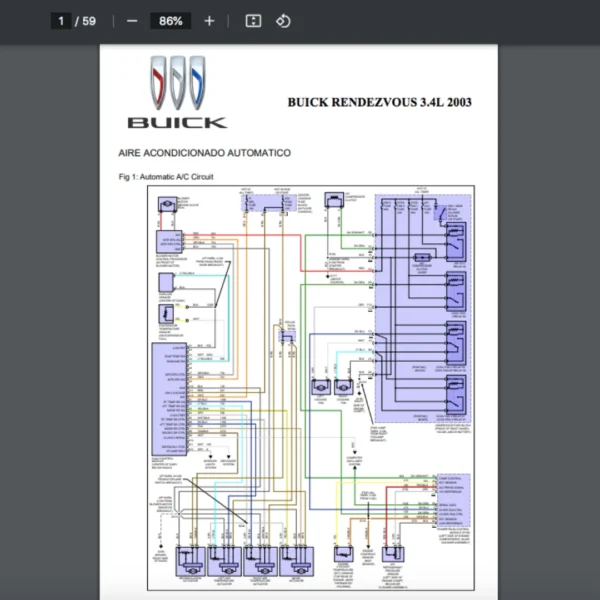Click the BUICK wordmark under the logo

177,123
